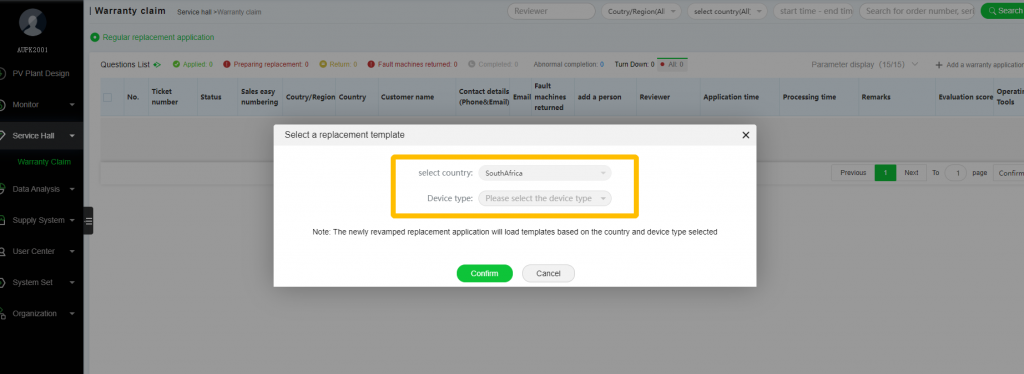The height and width of the screenshot is (374, 1024).
Task: Click the green plus icon for replacement application
Action: [95, 37]
